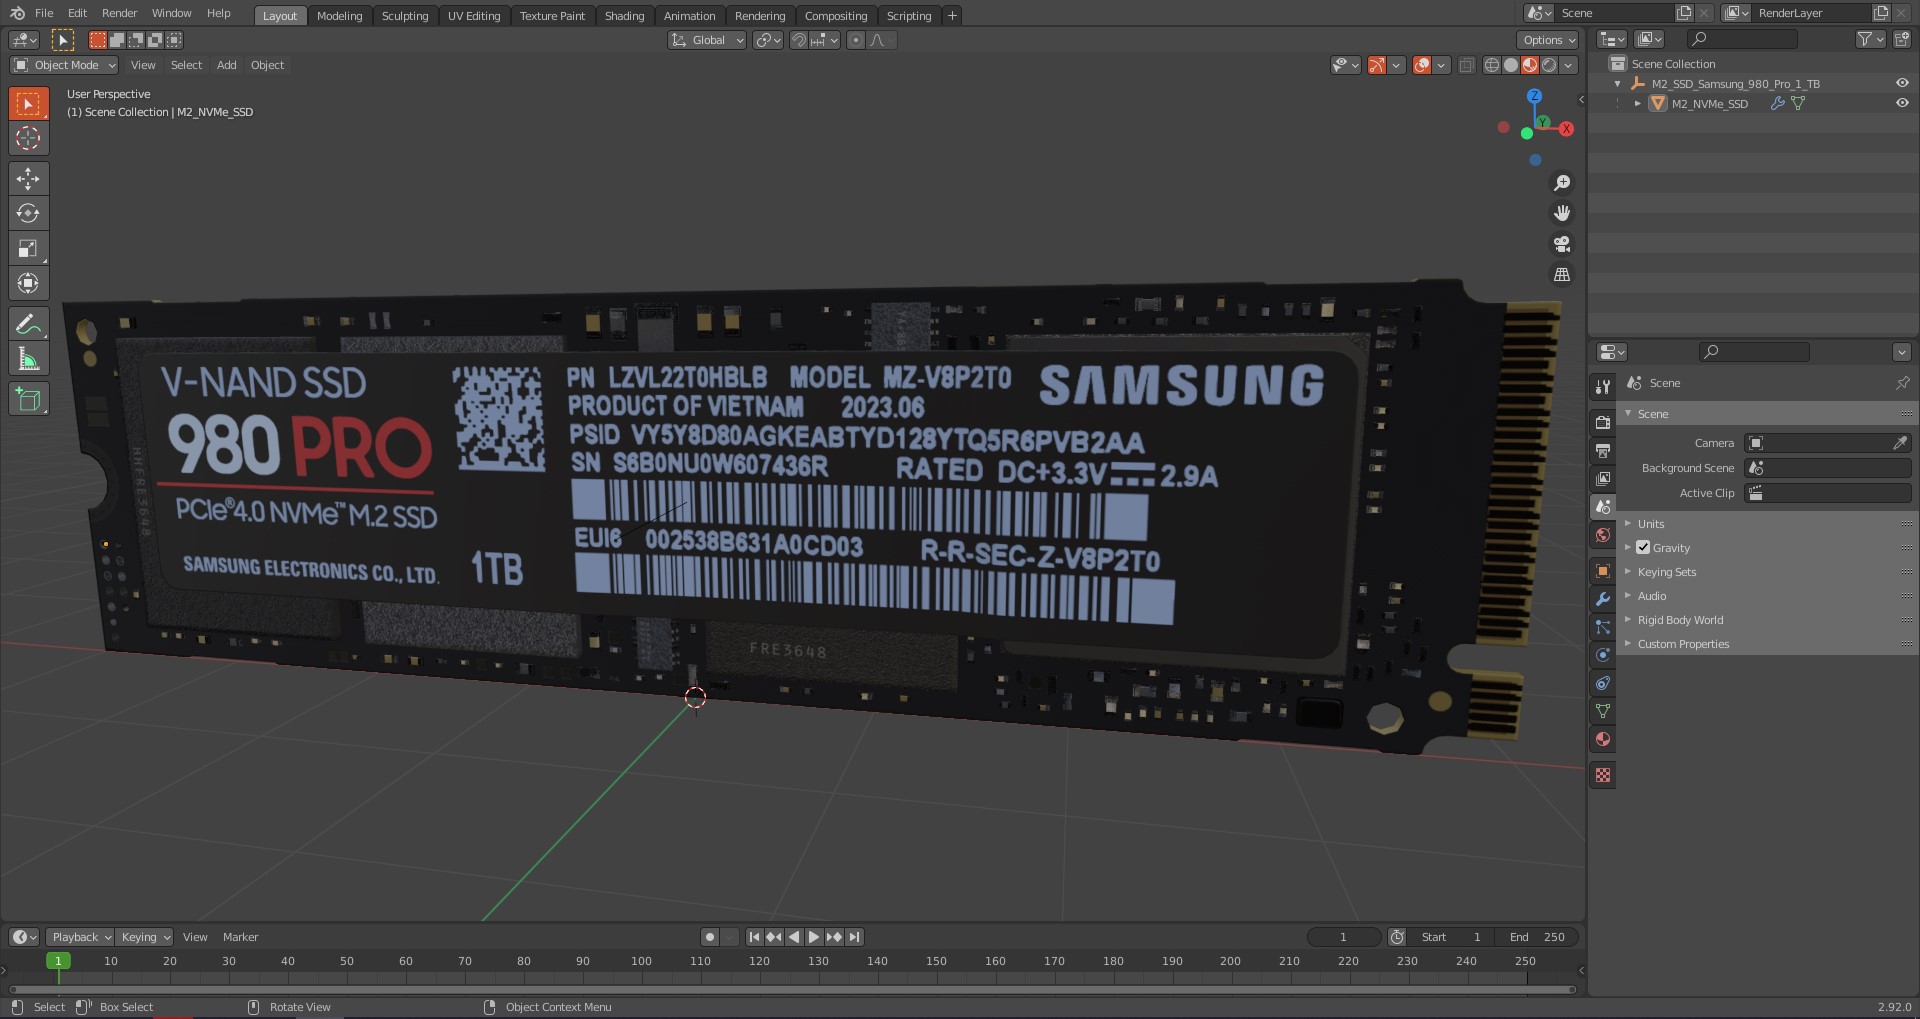Open the Material properties tab
The image size is (1920, 1019).
tap(1603, 739)
